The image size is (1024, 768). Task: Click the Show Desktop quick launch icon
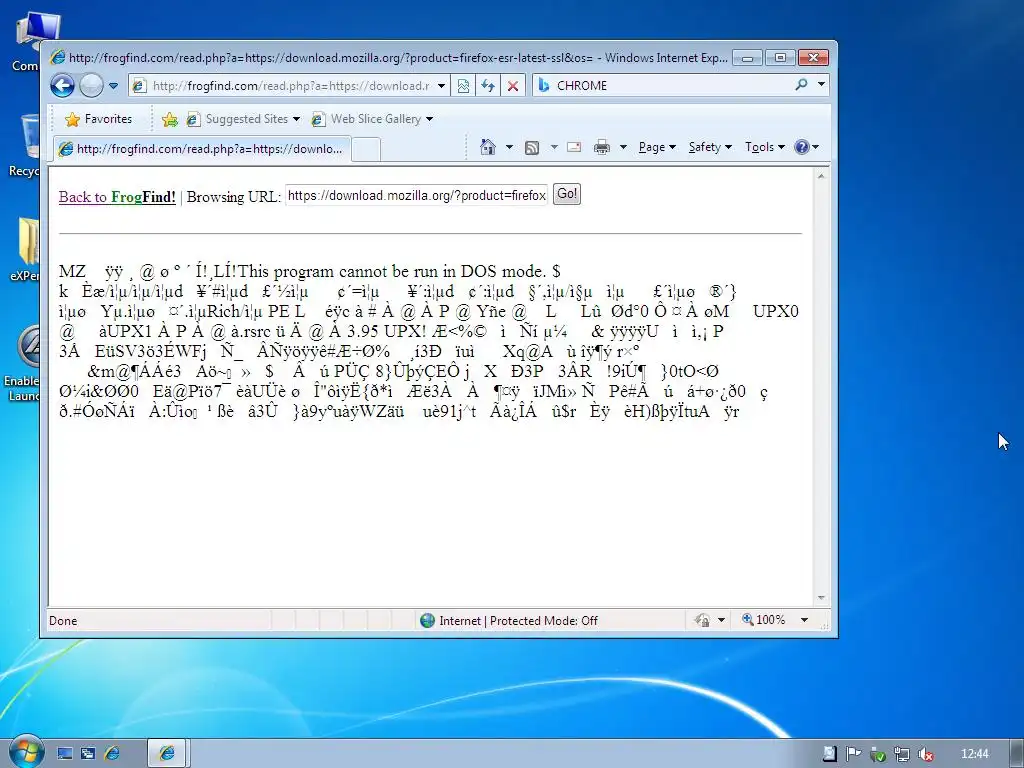[x=65, y=754]
